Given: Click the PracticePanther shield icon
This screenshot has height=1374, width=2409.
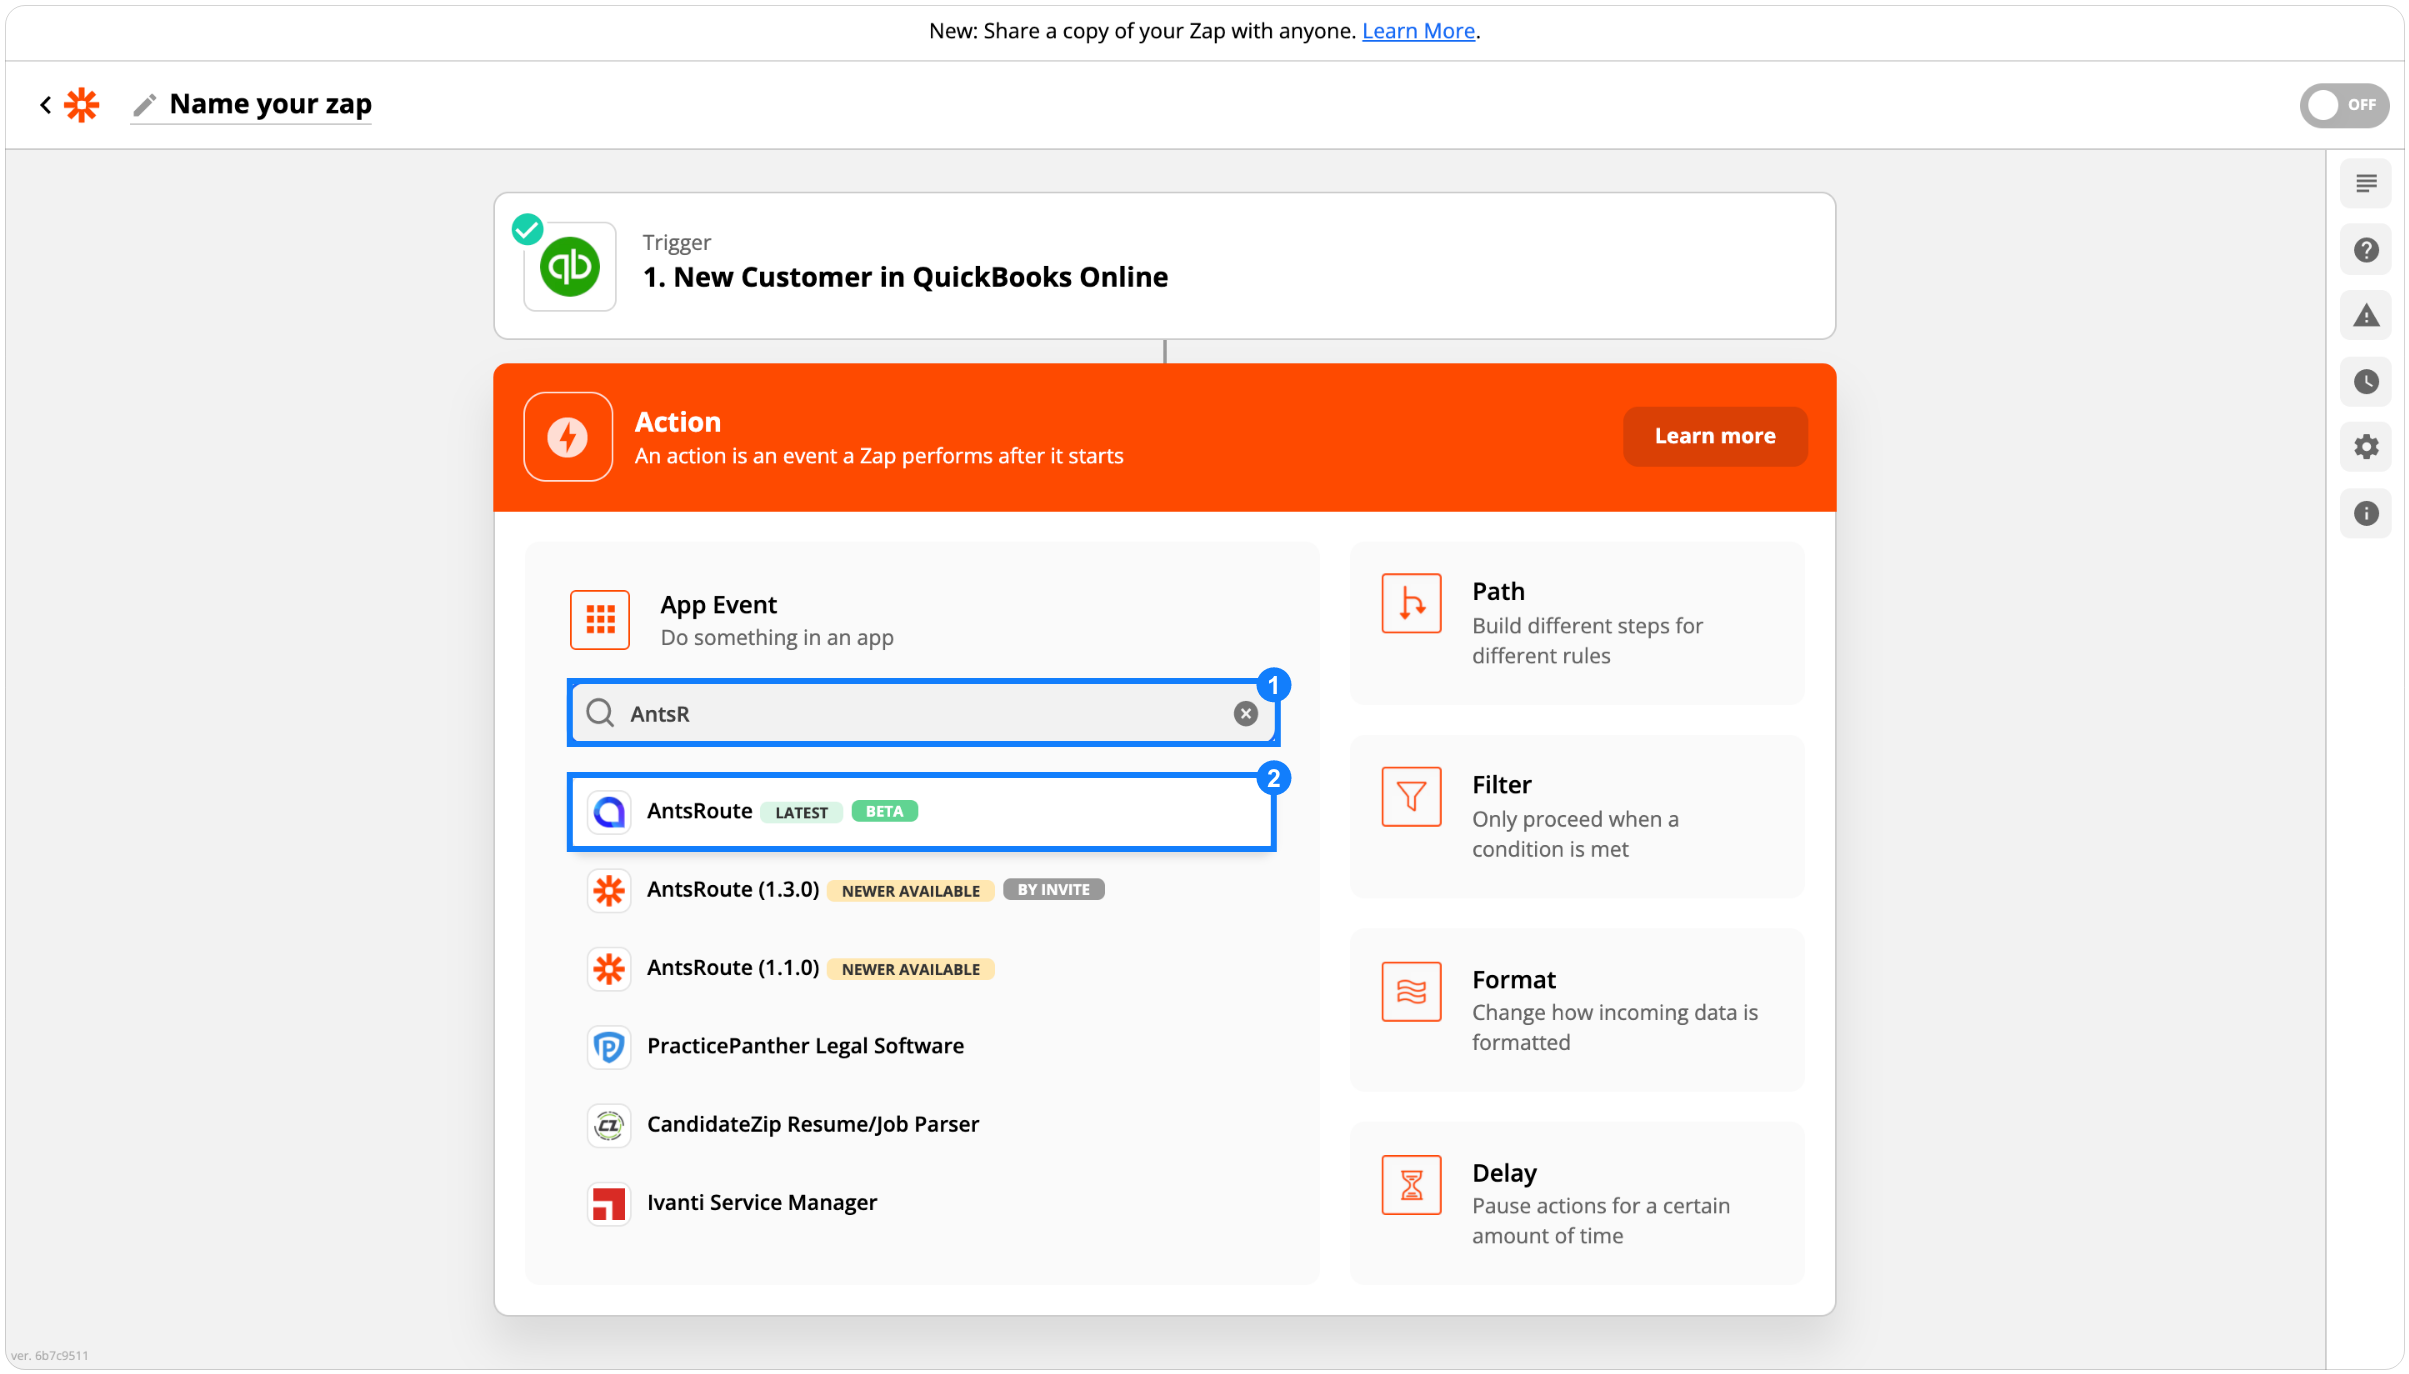Looking at the screenshot, I should click(609, 1046).
